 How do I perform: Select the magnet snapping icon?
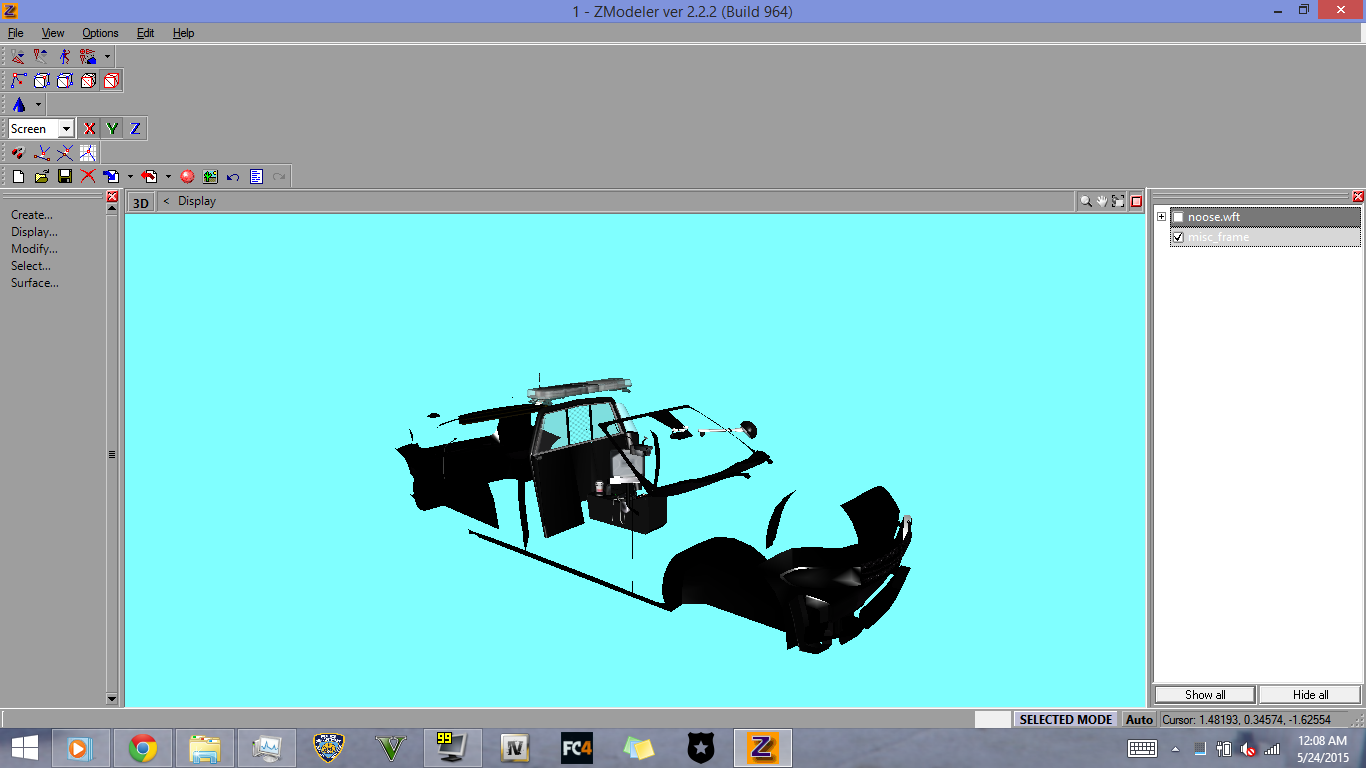click(x=18, y=153)
